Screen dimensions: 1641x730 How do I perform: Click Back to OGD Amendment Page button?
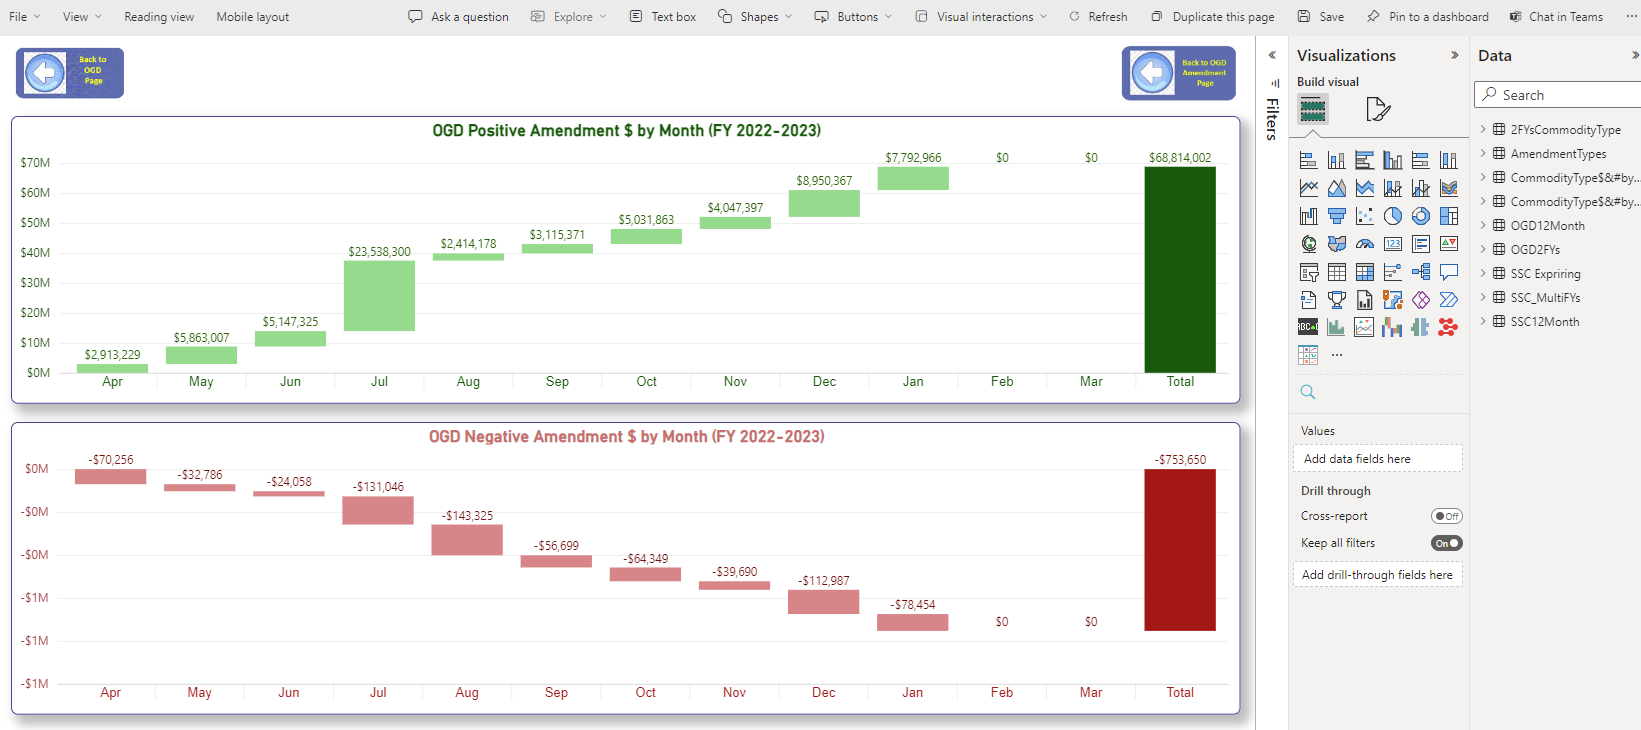[x=1179, y=73]
